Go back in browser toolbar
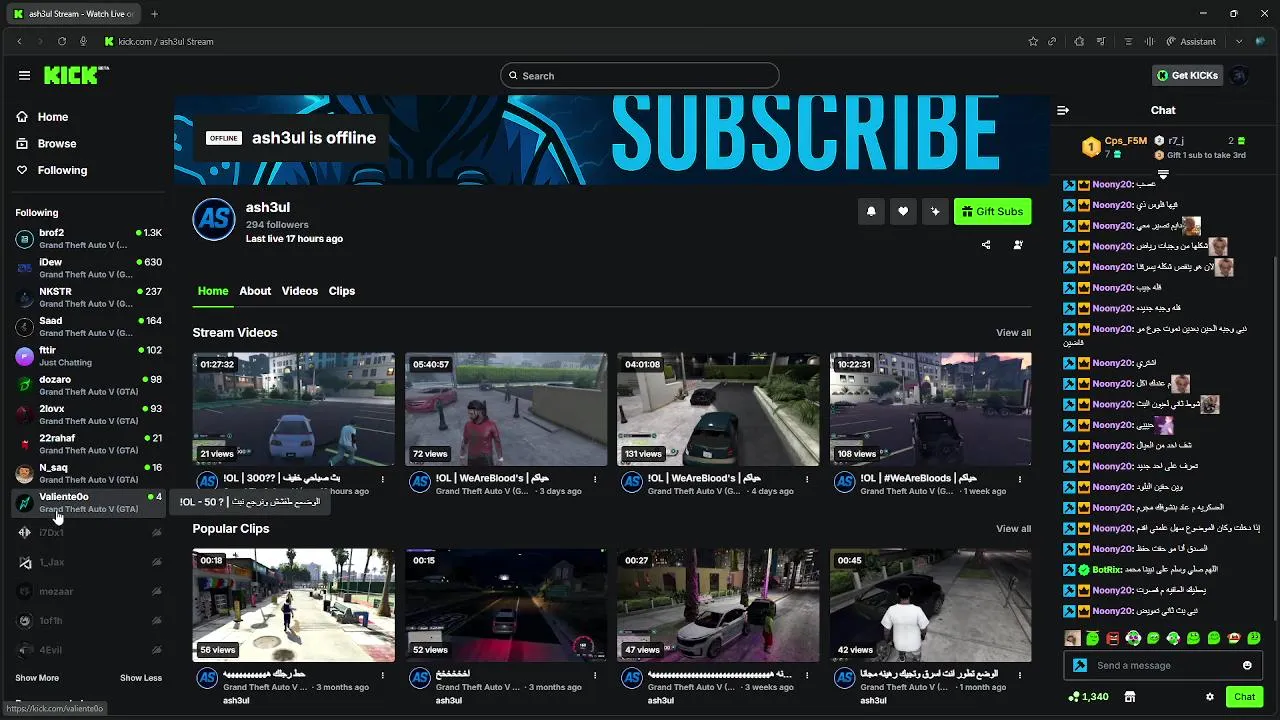Viewport: 1280px width, 720px height. (19, 41)
